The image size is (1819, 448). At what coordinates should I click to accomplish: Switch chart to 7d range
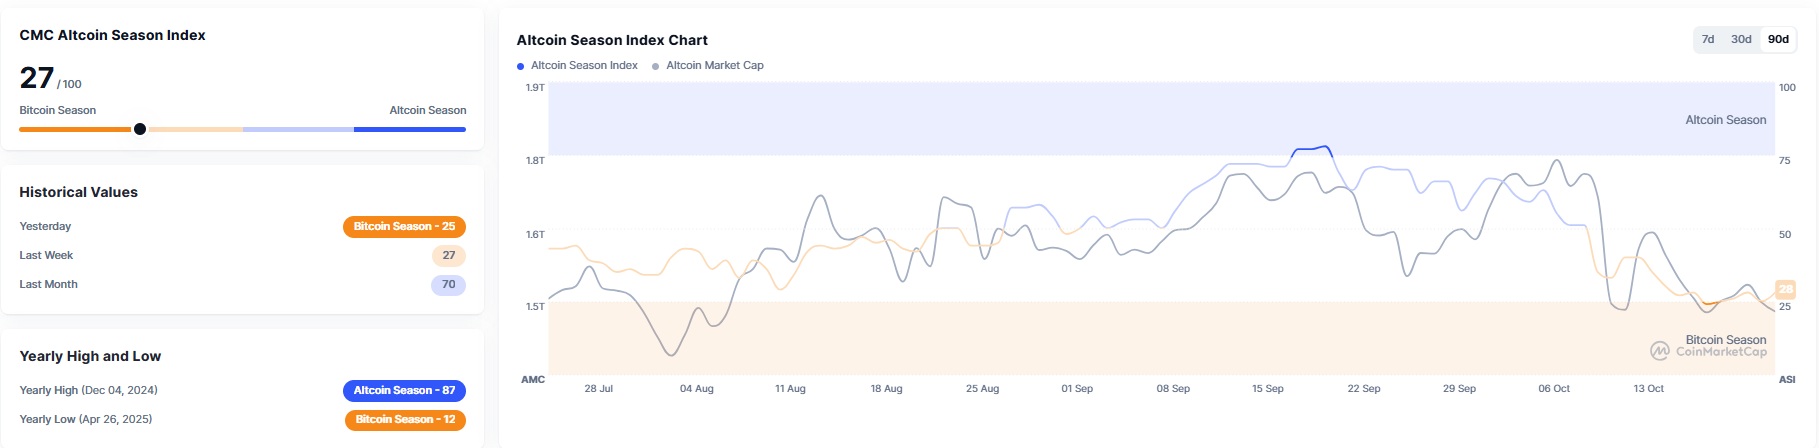(1708, 39)
